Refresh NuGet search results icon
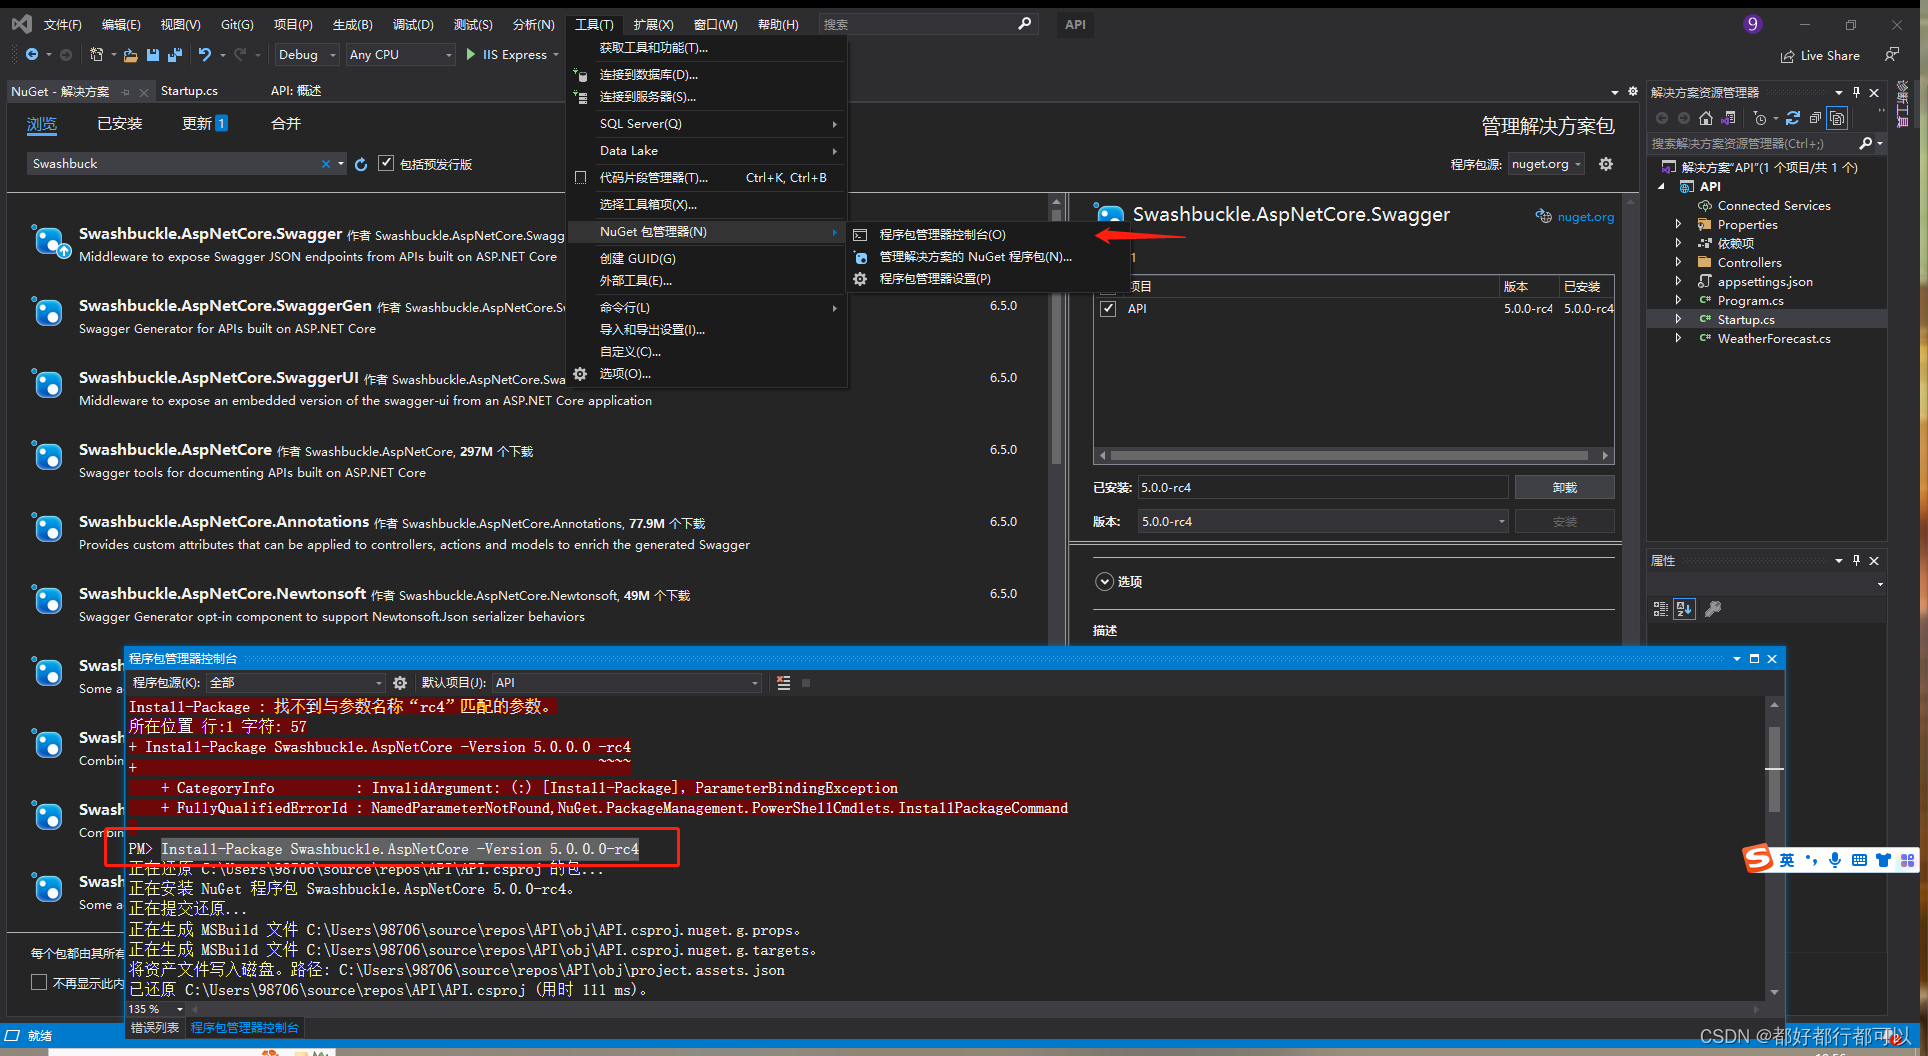The image size is (1928, 1056). [361, 164]
